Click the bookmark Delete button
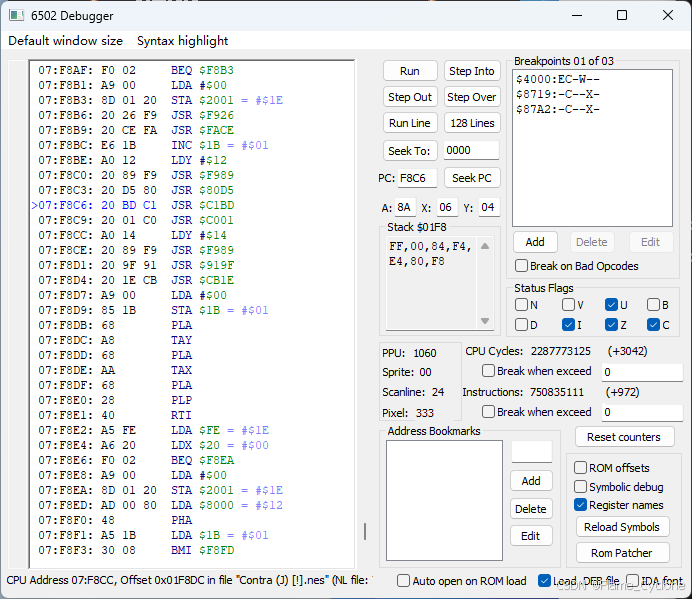The image size is (692, 599). (531, 509)
